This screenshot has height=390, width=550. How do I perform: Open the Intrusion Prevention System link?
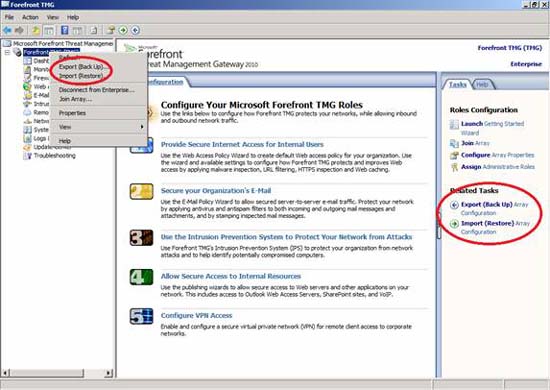[286, 237]
